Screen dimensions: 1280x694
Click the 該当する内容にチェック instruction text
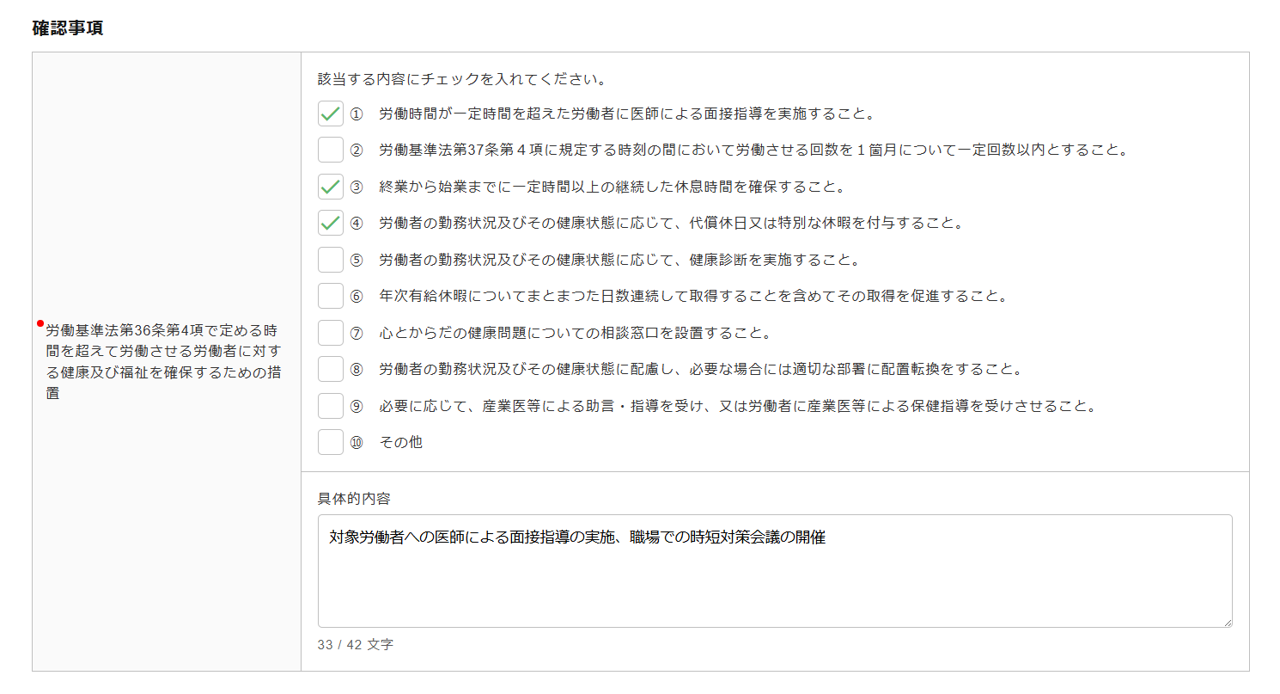(x=462, y=78)
